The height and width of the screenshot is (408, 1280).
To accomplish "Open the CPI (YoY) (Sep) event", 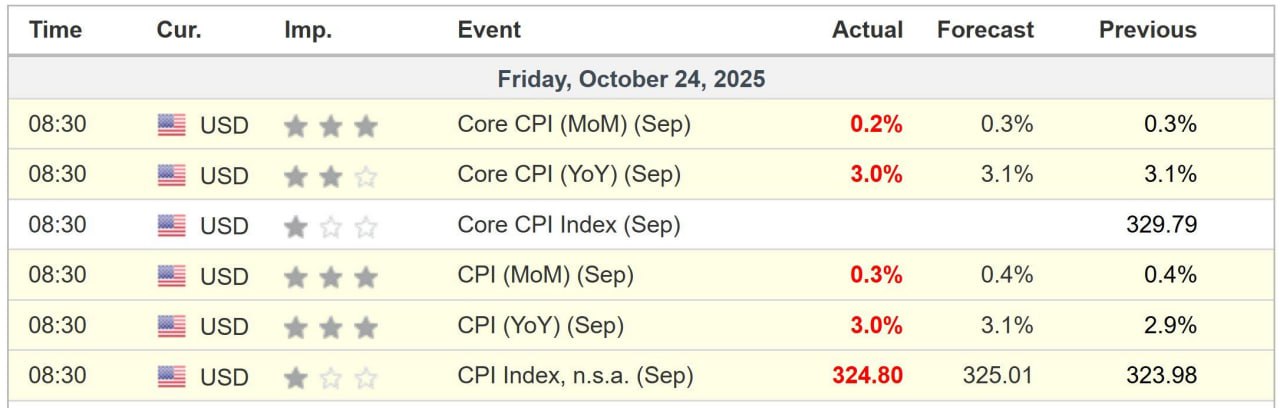I will click(540, 326).
